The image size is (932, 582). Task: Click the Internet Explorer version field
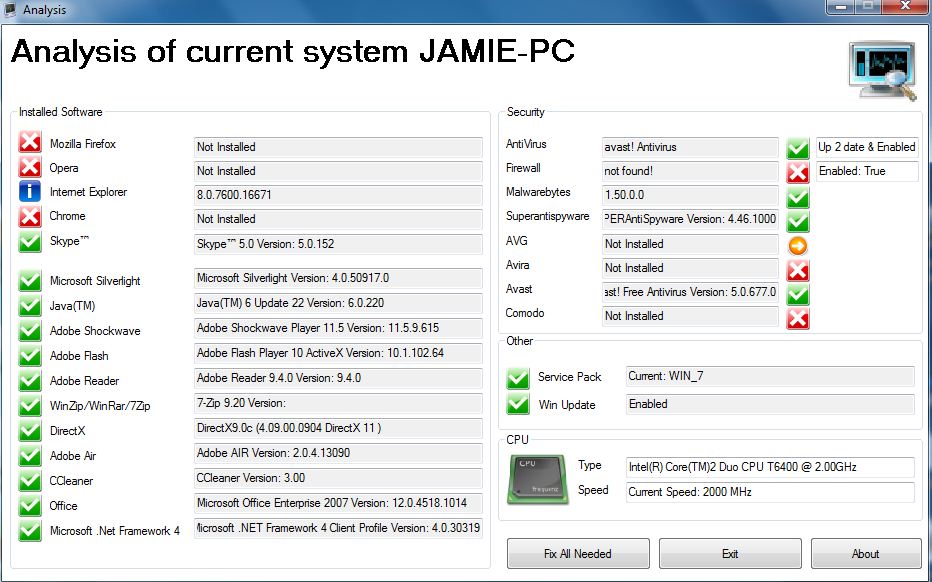[338, 195]
